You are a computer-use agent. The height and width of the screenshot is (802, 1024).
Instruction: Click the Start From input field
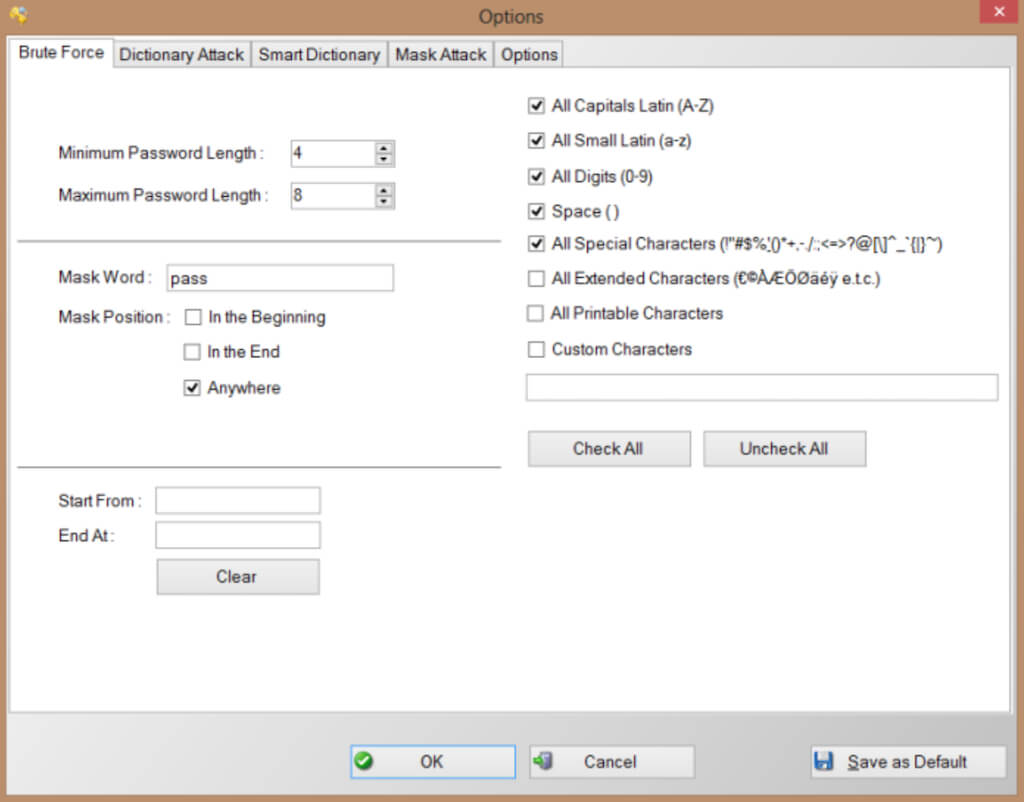click(x=238, y=501)
